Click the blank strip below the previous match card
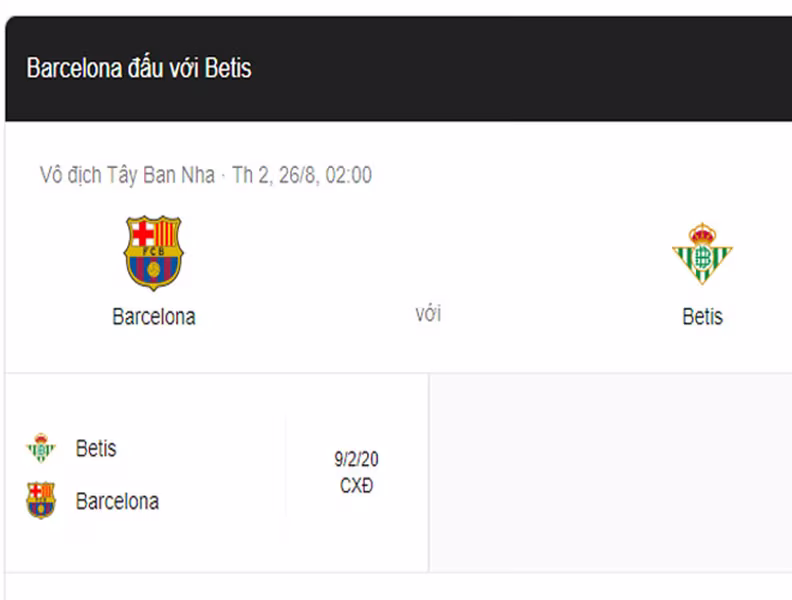 [x=399, y=587]
